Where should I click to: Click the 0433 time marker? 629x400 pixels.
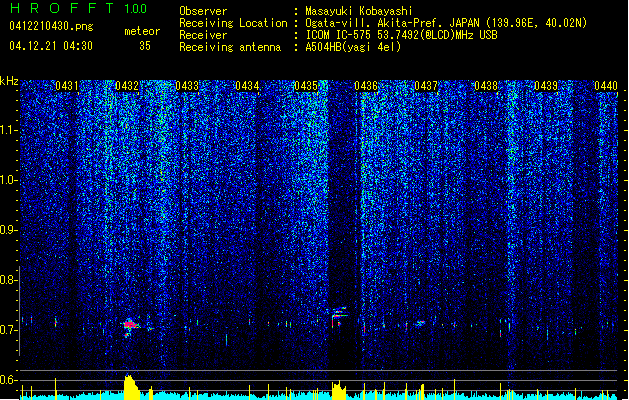[187, 86]
